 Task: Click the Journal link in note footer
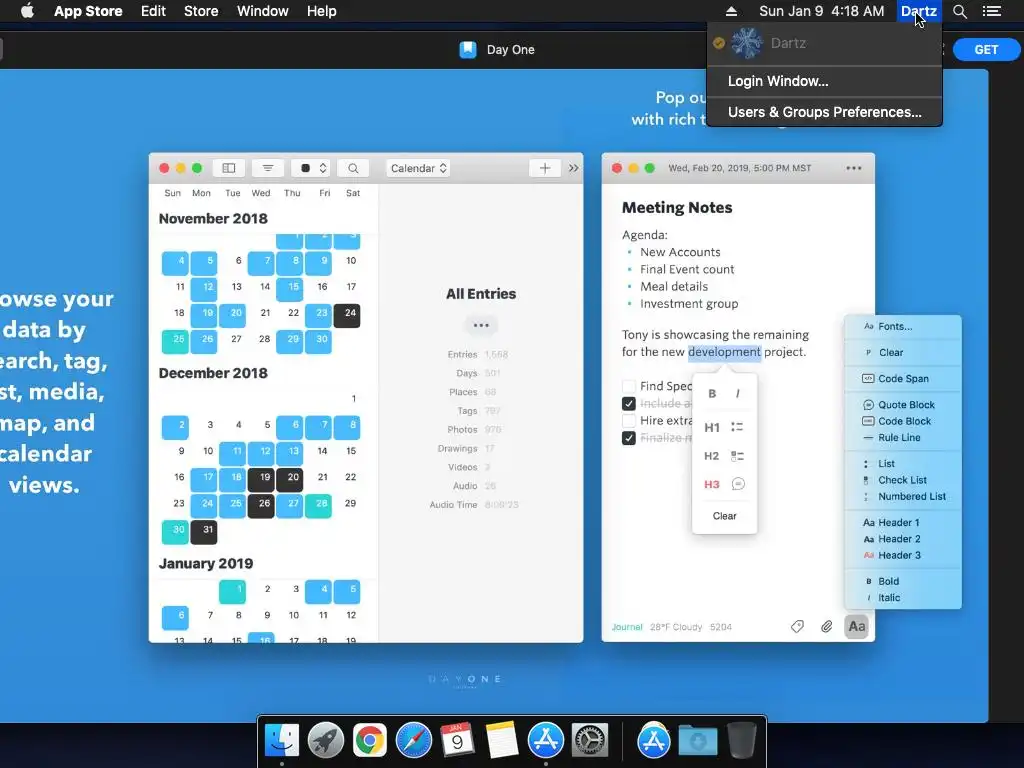pos(627,627)
